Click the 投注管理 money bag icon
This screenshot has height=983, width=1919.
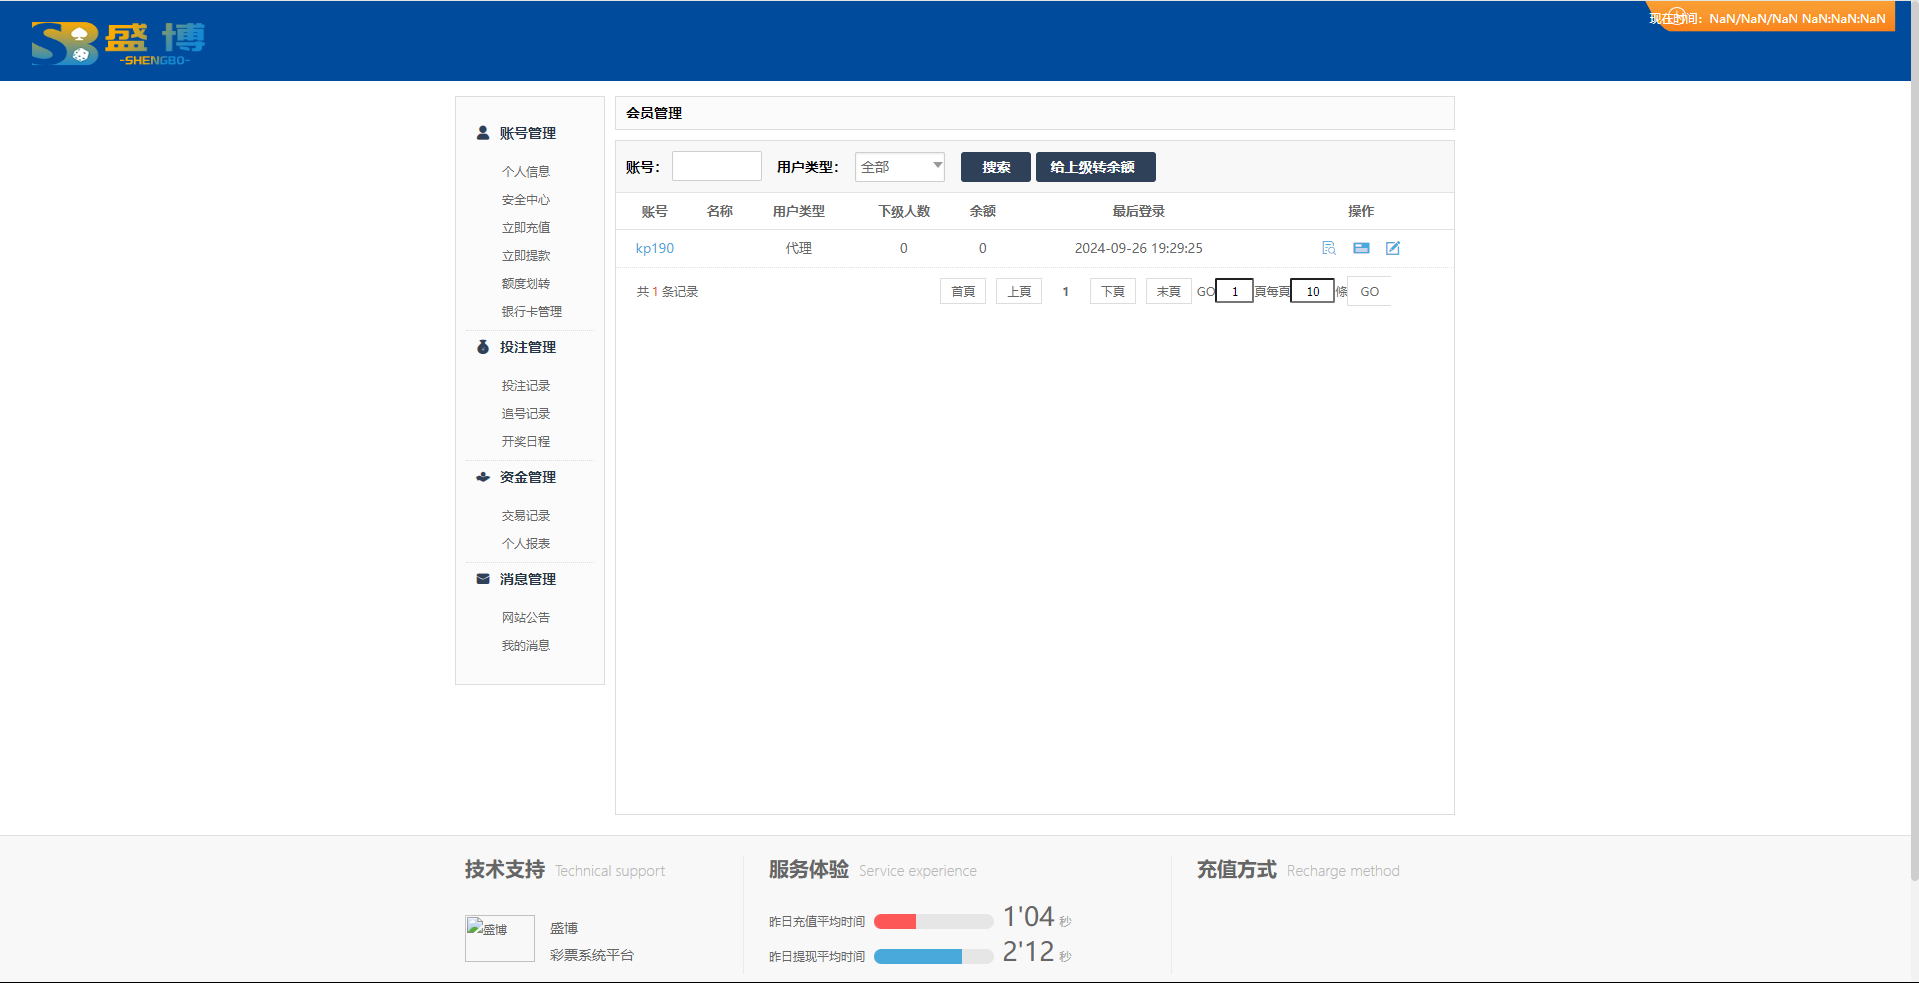pyautogui.click(x=483, y=347)
